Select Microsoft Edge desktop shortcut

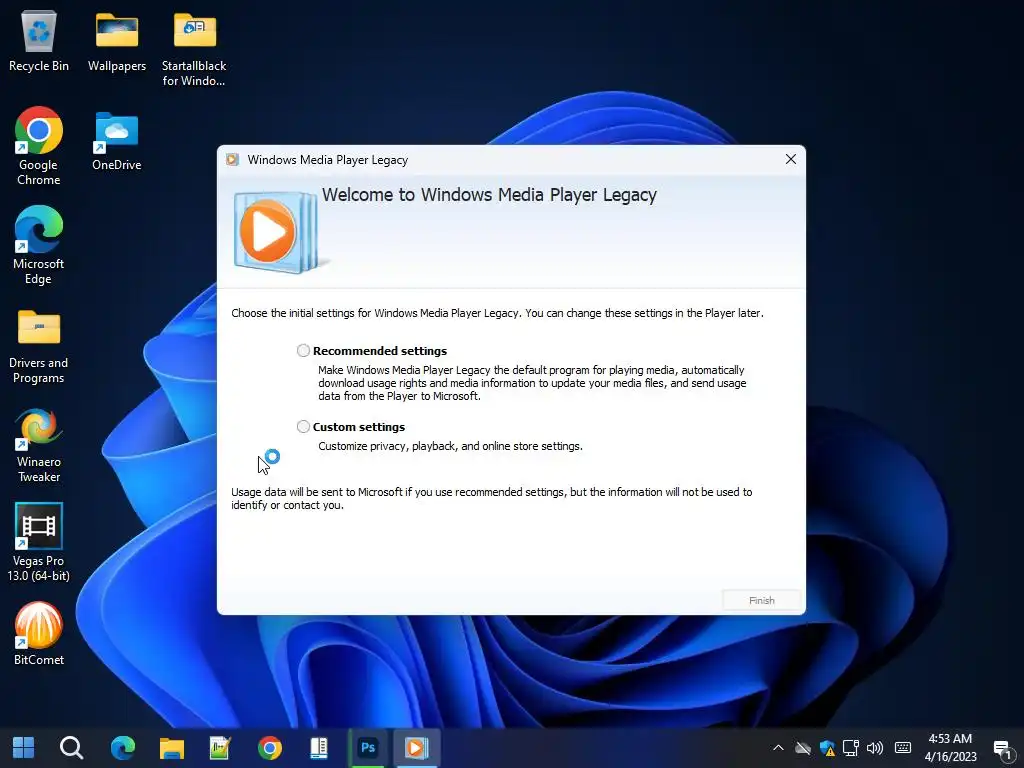click(x=39, y=246)
